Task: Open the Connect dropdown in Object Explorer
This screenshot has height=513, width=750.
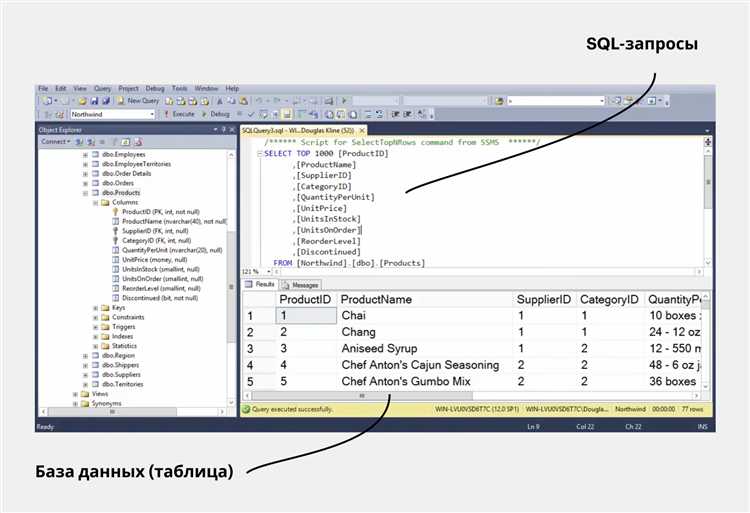Action: pos(56,142)
